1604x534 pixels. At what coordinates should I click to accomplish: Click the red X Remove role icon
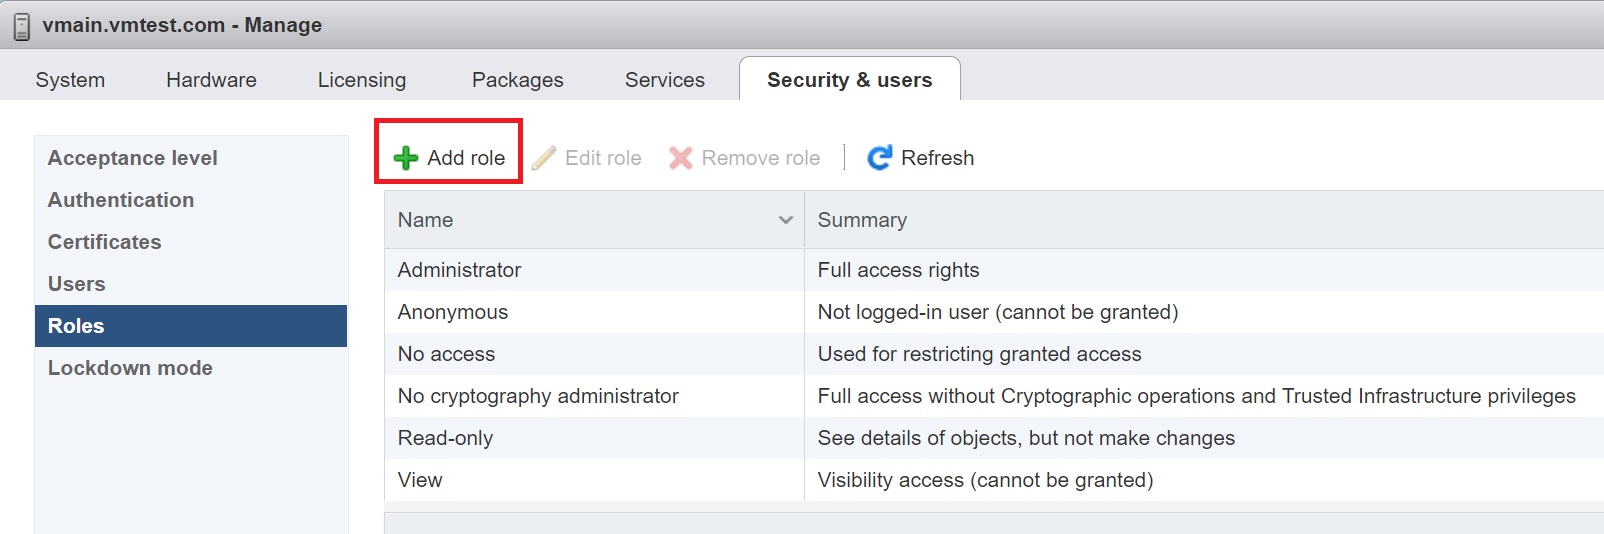pos(681,158)
